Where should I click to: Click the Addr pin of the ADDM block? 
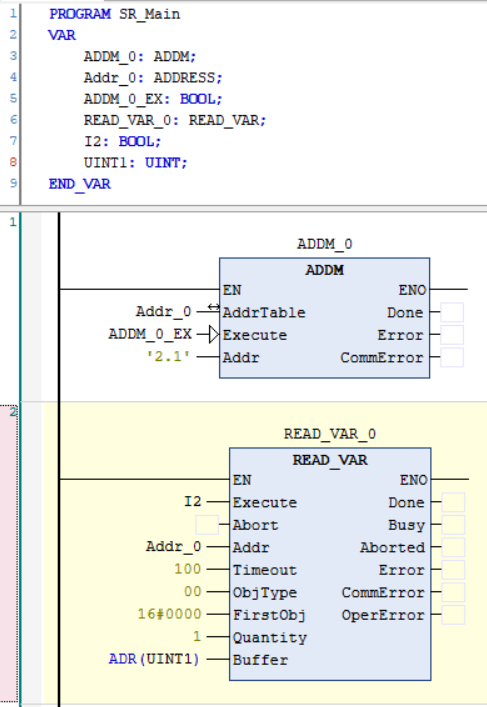(241, 358)
